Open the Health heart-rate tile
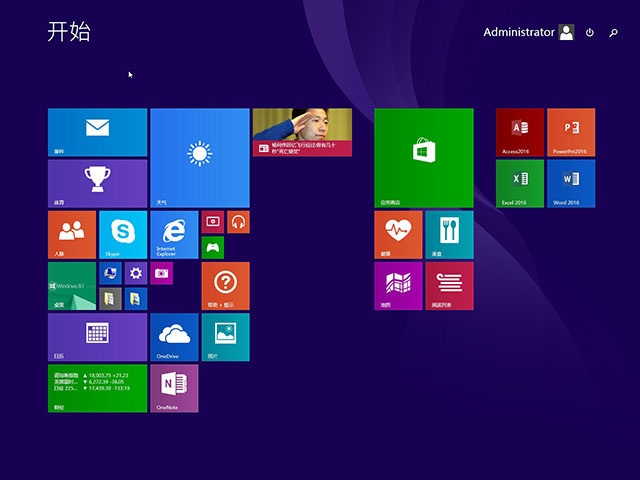This screenshot has height=480, width=640. tap(398, 235)
